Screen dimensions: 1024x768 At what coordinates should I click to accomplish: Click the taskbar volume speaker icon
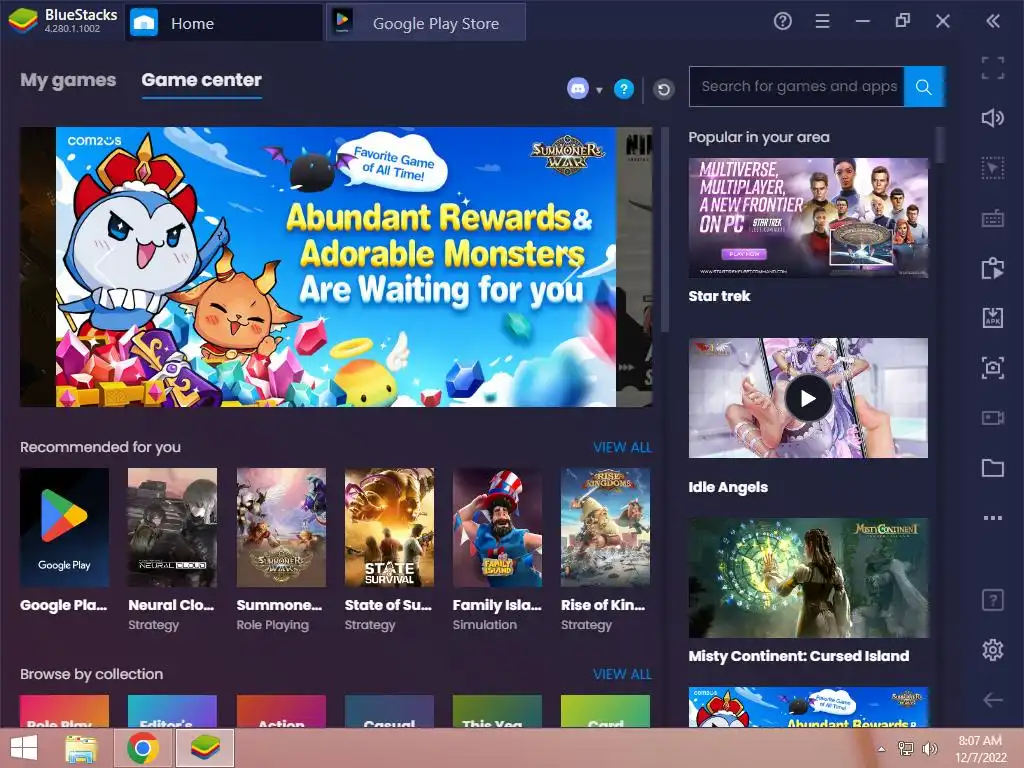coord(929,749)
